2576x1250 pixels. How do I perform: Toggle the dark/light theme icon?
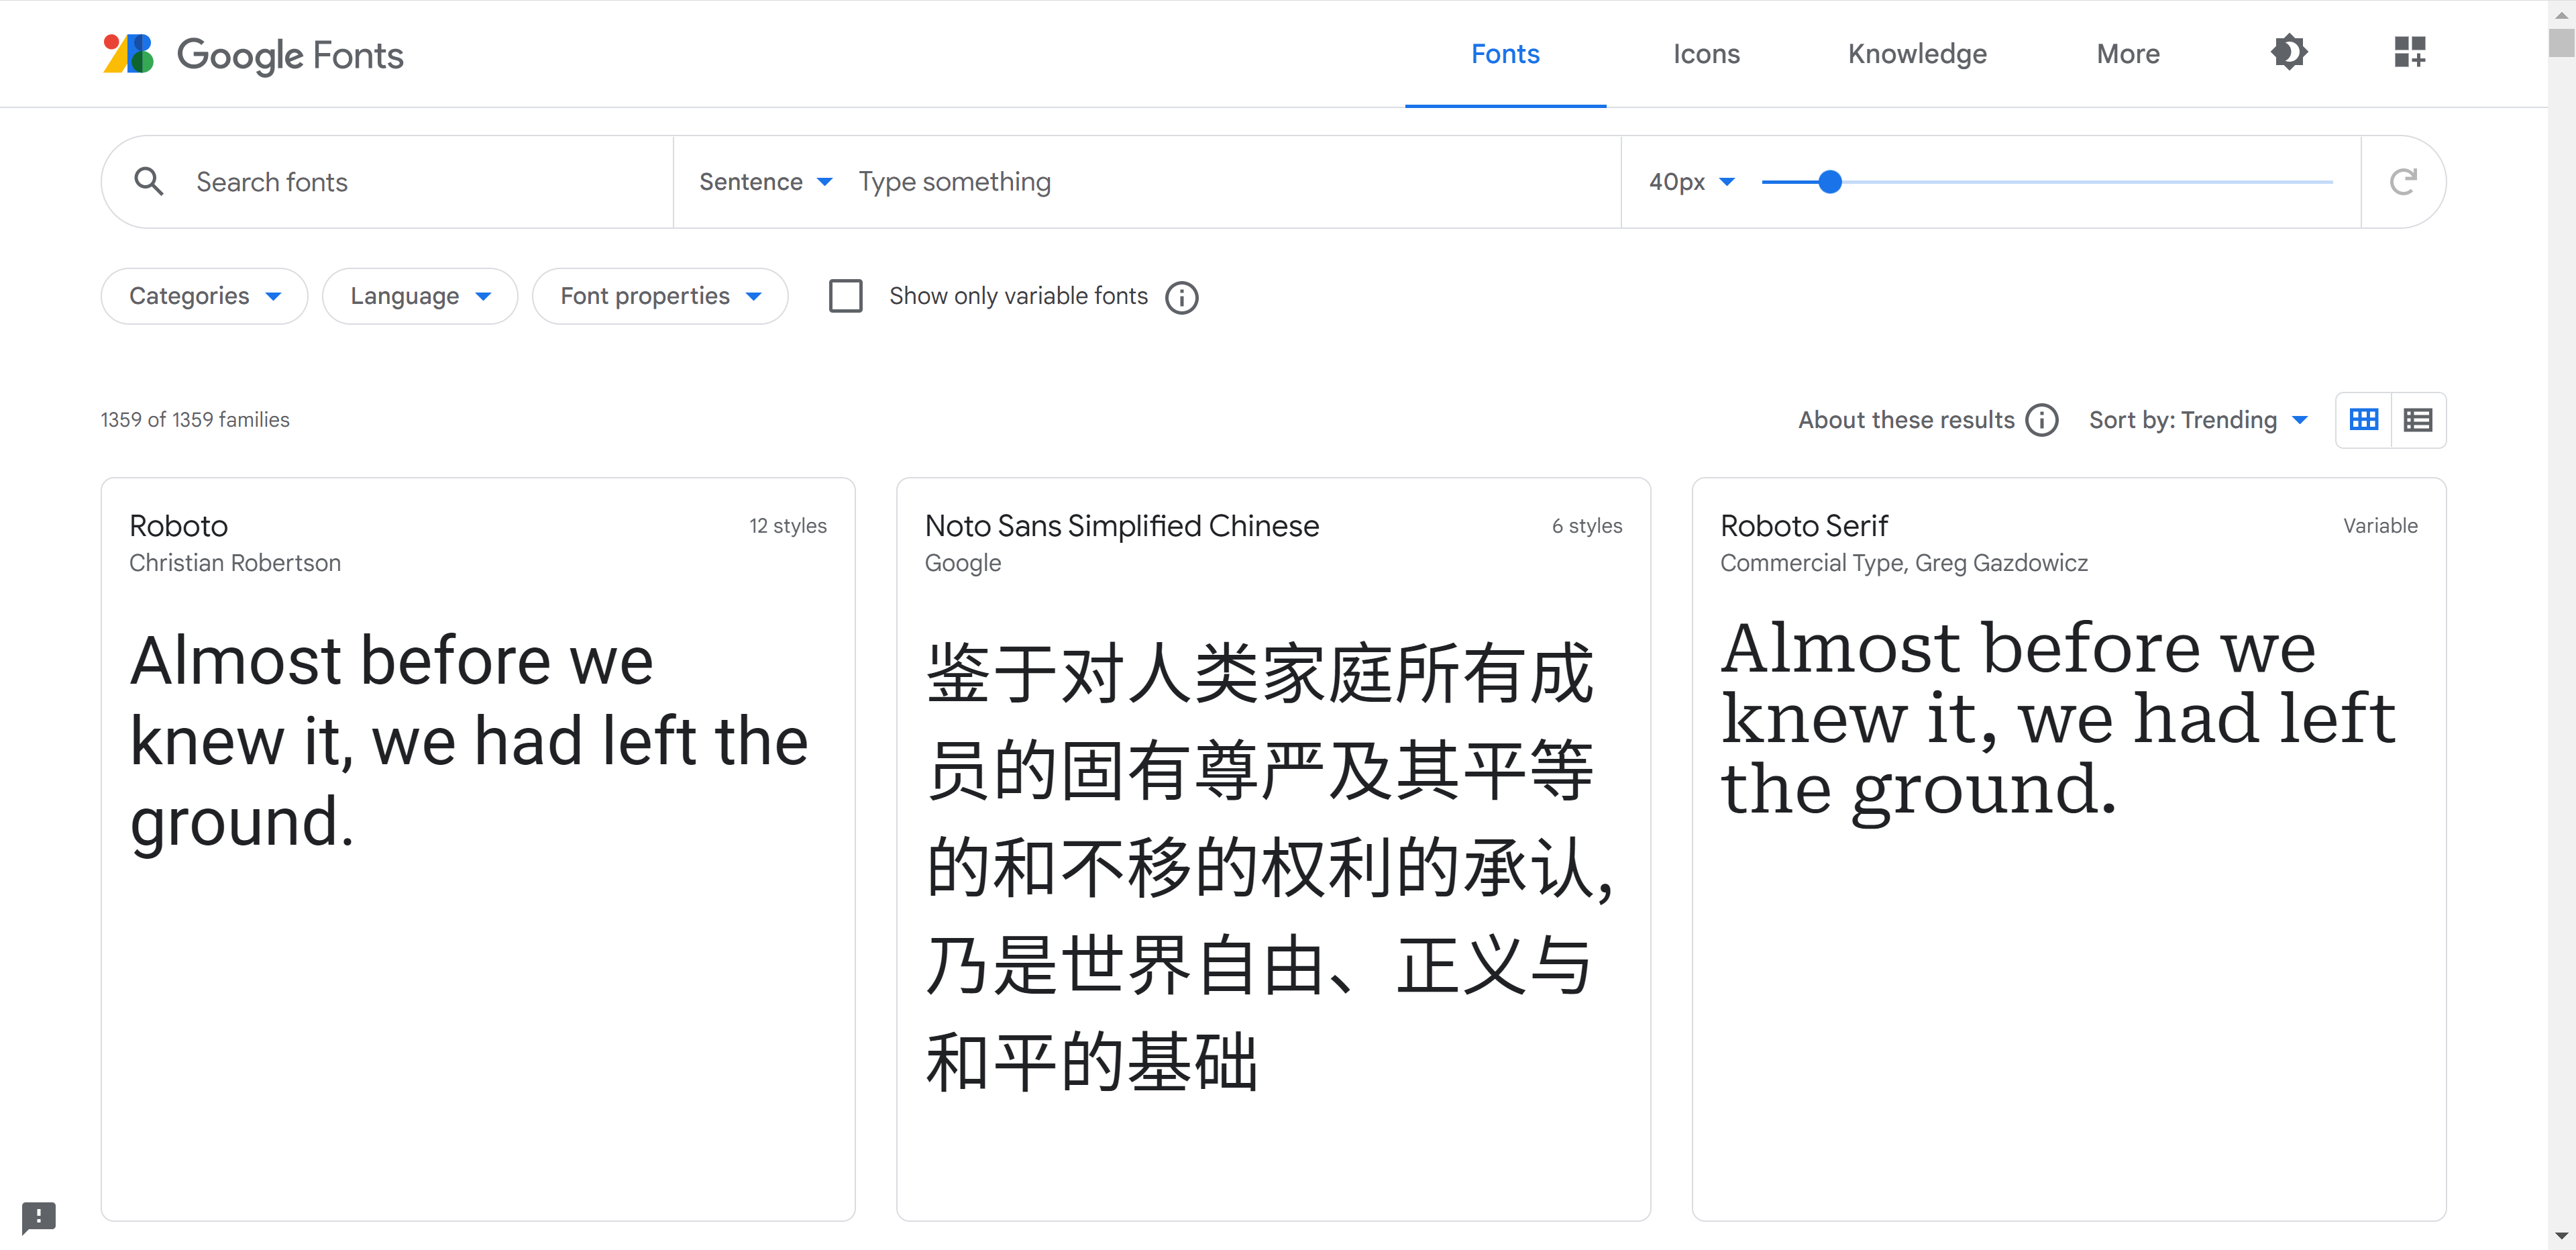coord(2289,52)
